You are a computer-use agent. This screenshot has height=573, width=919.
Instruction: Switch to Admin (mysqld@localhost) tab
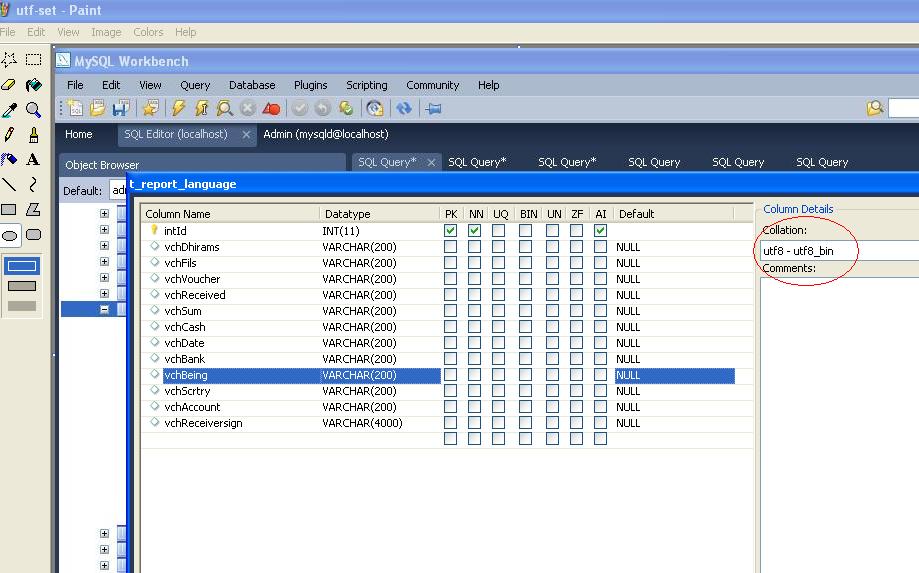point(326,134)
